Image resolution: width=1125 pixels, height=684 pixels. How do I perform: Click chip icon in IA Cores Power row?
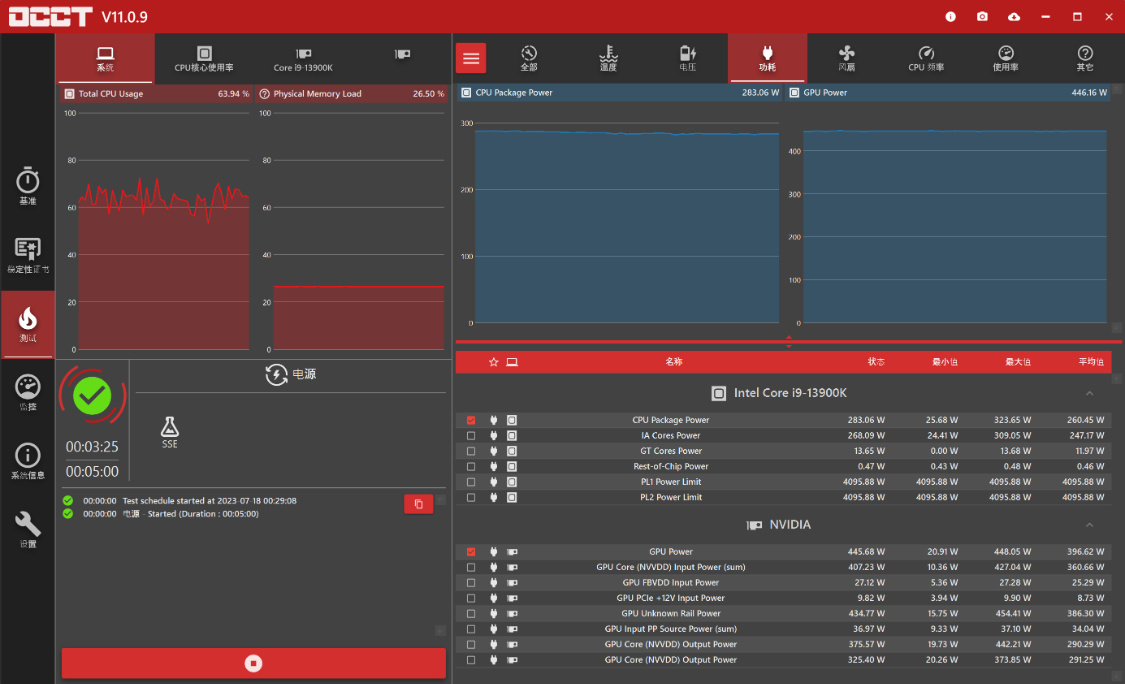[x=512, y=436]
